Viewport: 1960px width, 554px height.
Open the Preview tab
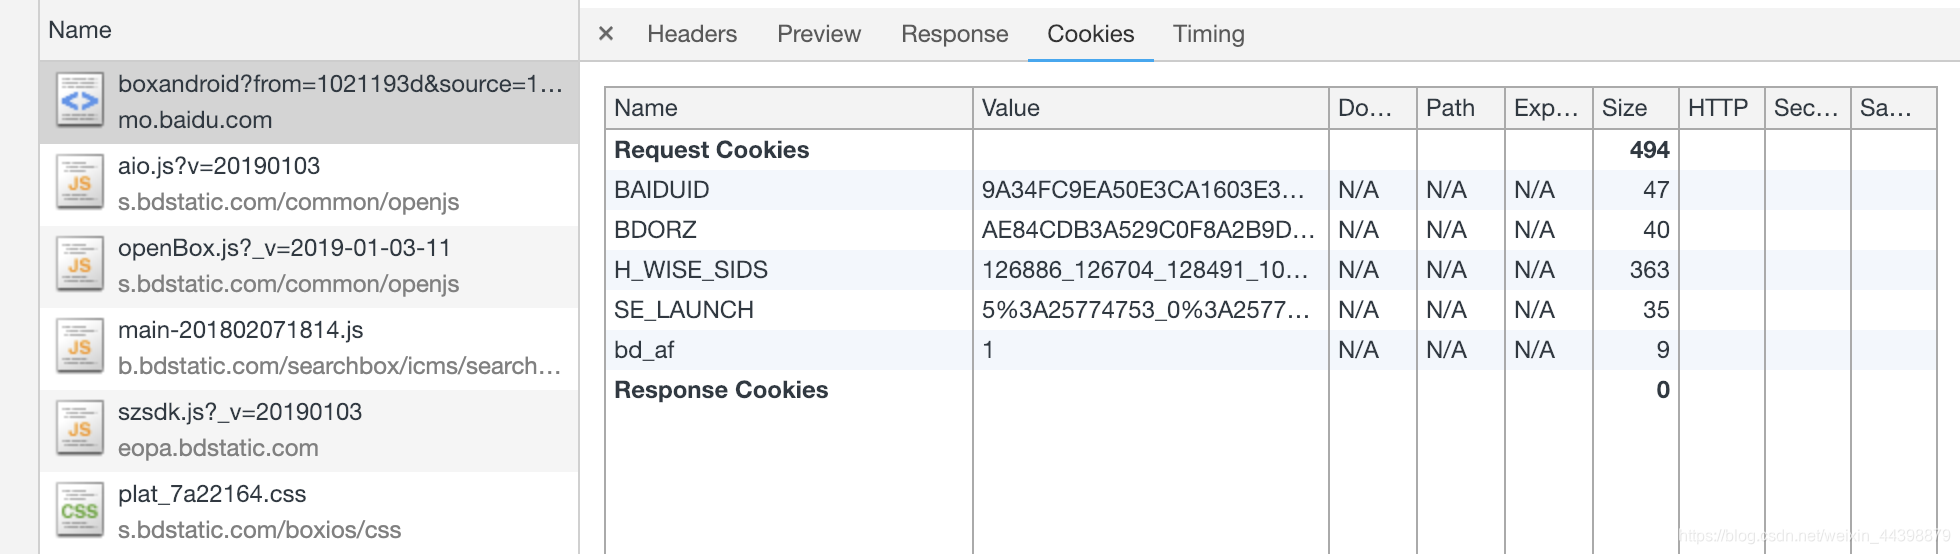pos(819,34)
